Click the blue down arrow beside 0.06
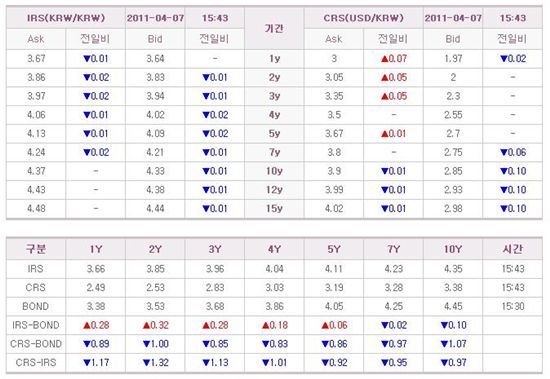550x379 pixels. point(504,152)
